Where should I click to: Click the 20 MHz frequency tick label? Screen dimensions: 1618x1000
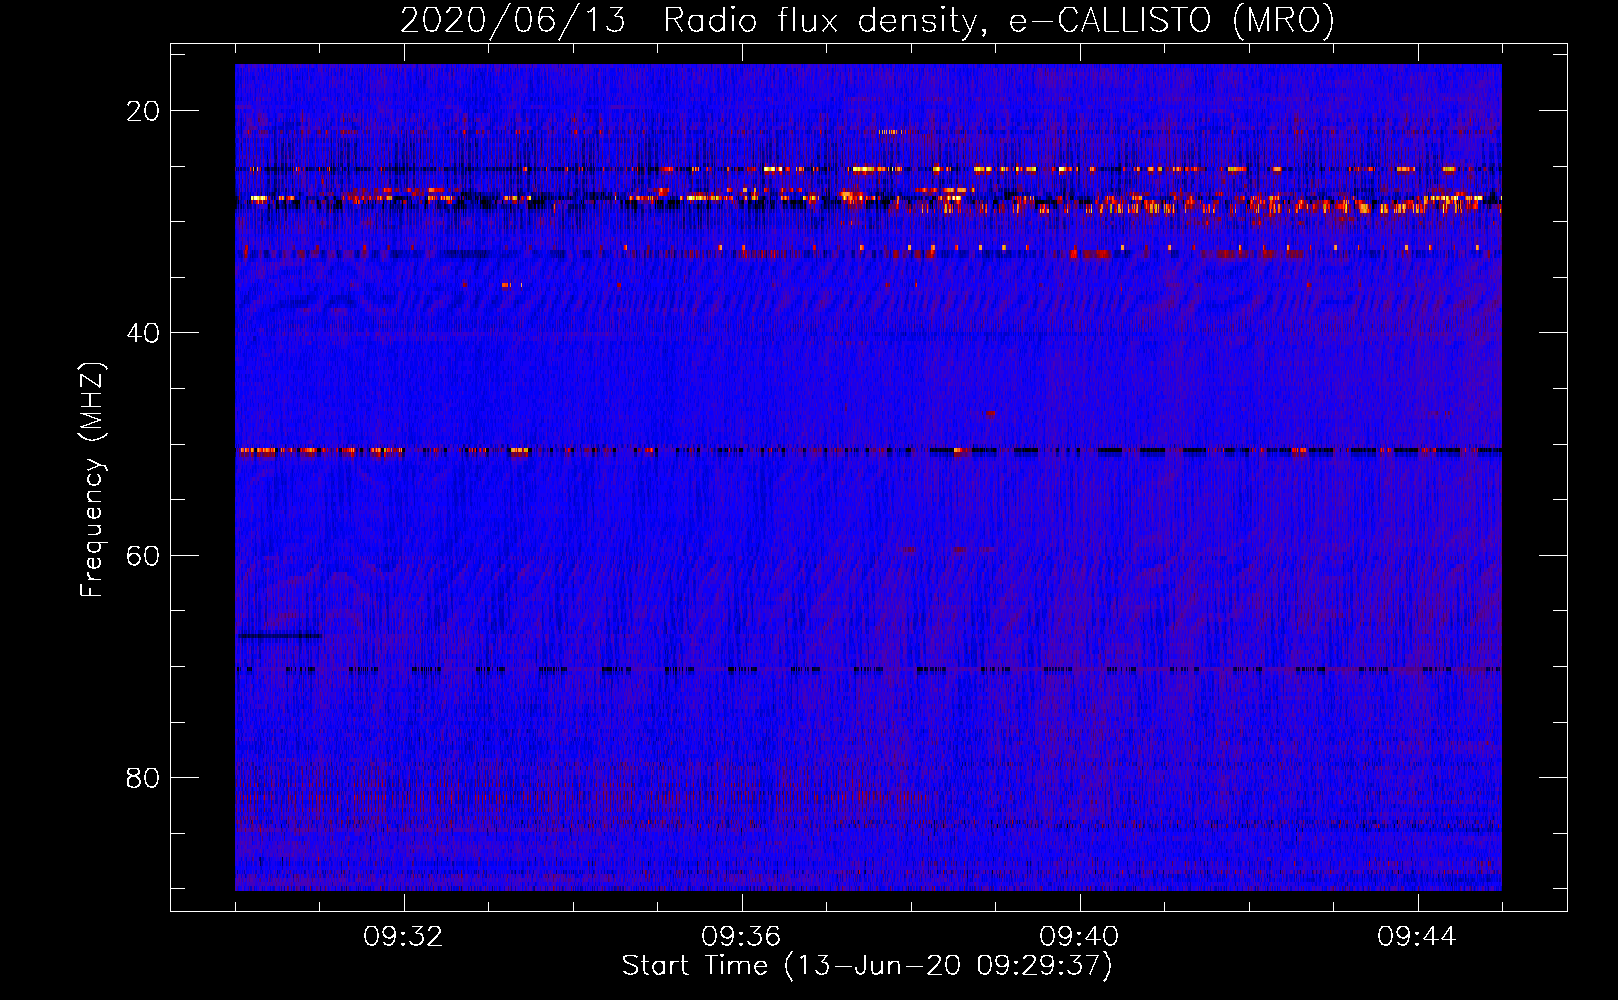click(x=144, y=111)
